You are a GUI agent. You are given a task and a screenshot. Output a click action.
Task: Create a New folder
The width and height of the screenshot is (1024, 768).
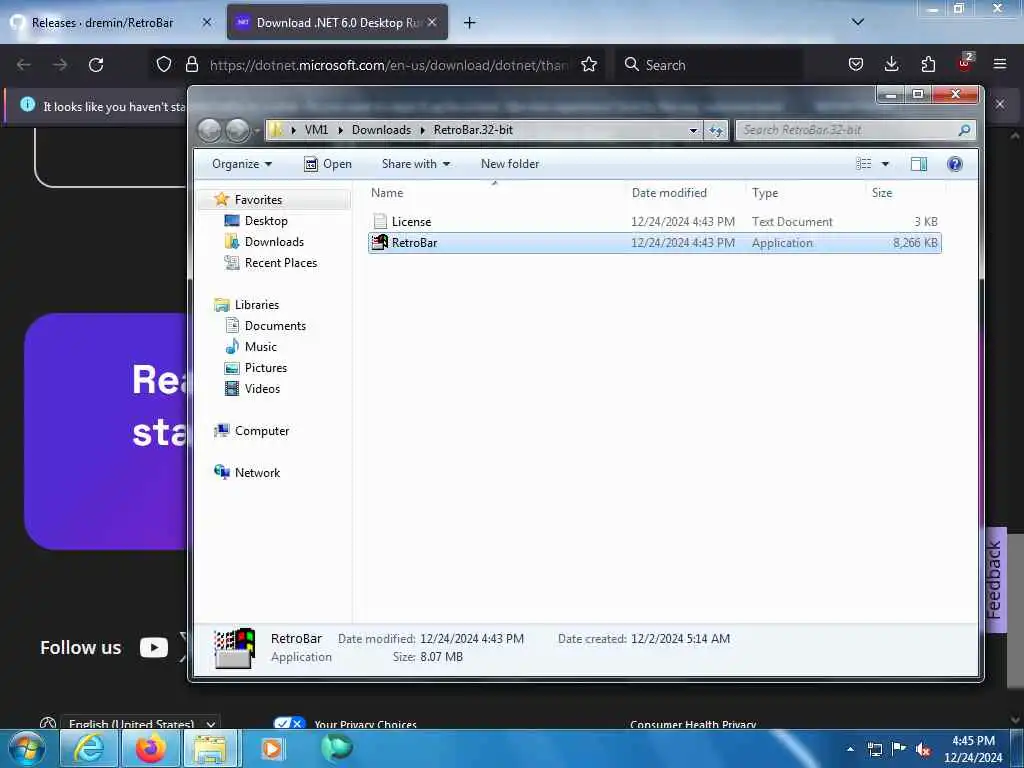pos(510,164)
